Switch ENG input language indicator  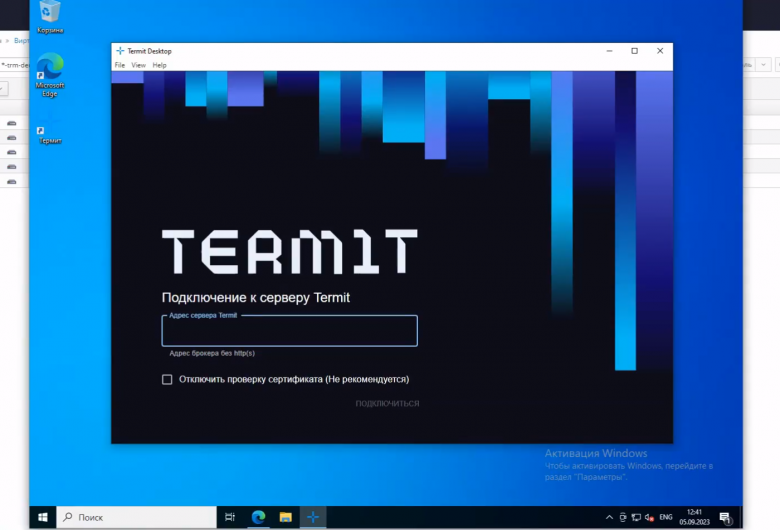(x=665, y=517)
